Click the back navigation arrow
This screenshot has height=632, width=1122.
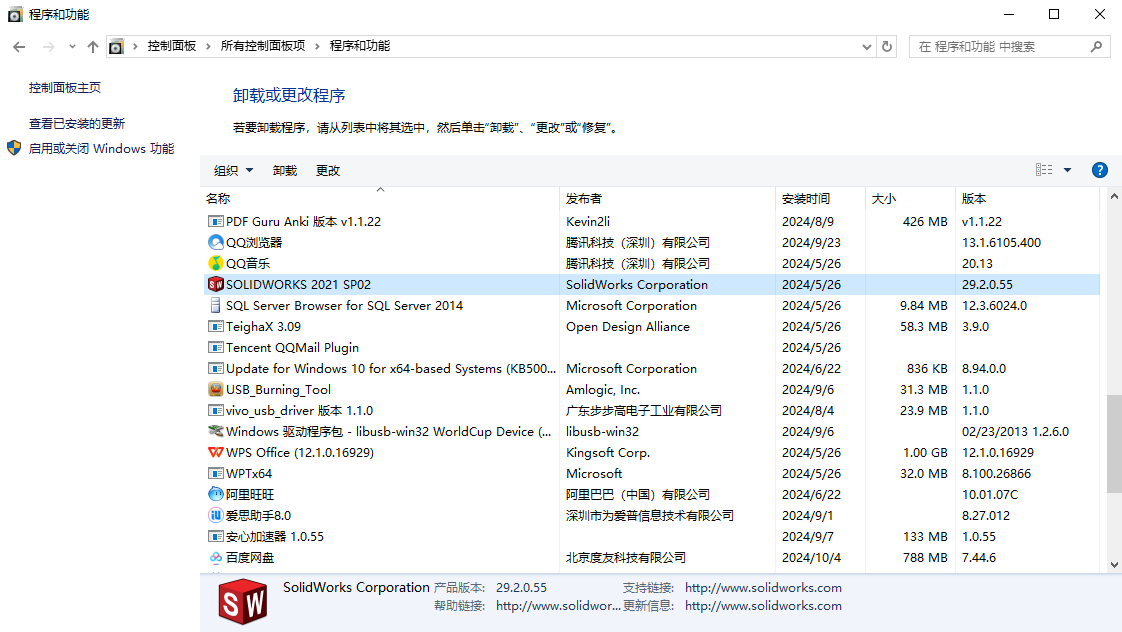(19, 47)
